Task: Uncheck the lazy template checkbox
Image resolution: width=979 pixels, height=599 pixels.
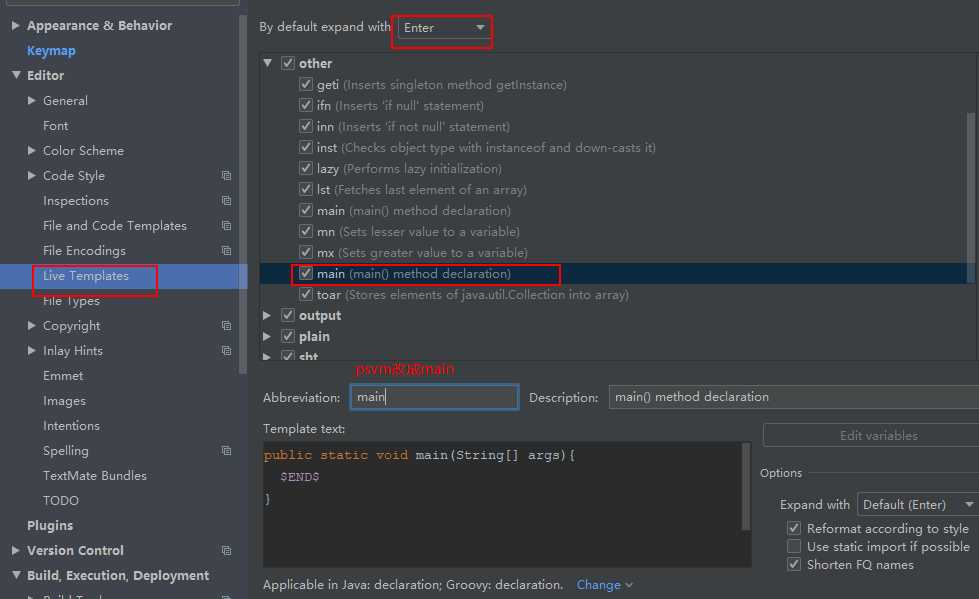Action: coord(306,168)
